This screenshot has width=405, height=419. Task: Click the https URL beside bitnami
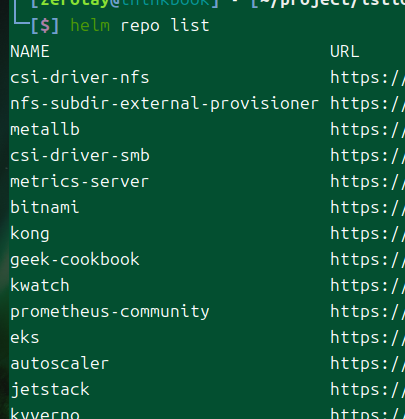[367, 208]
